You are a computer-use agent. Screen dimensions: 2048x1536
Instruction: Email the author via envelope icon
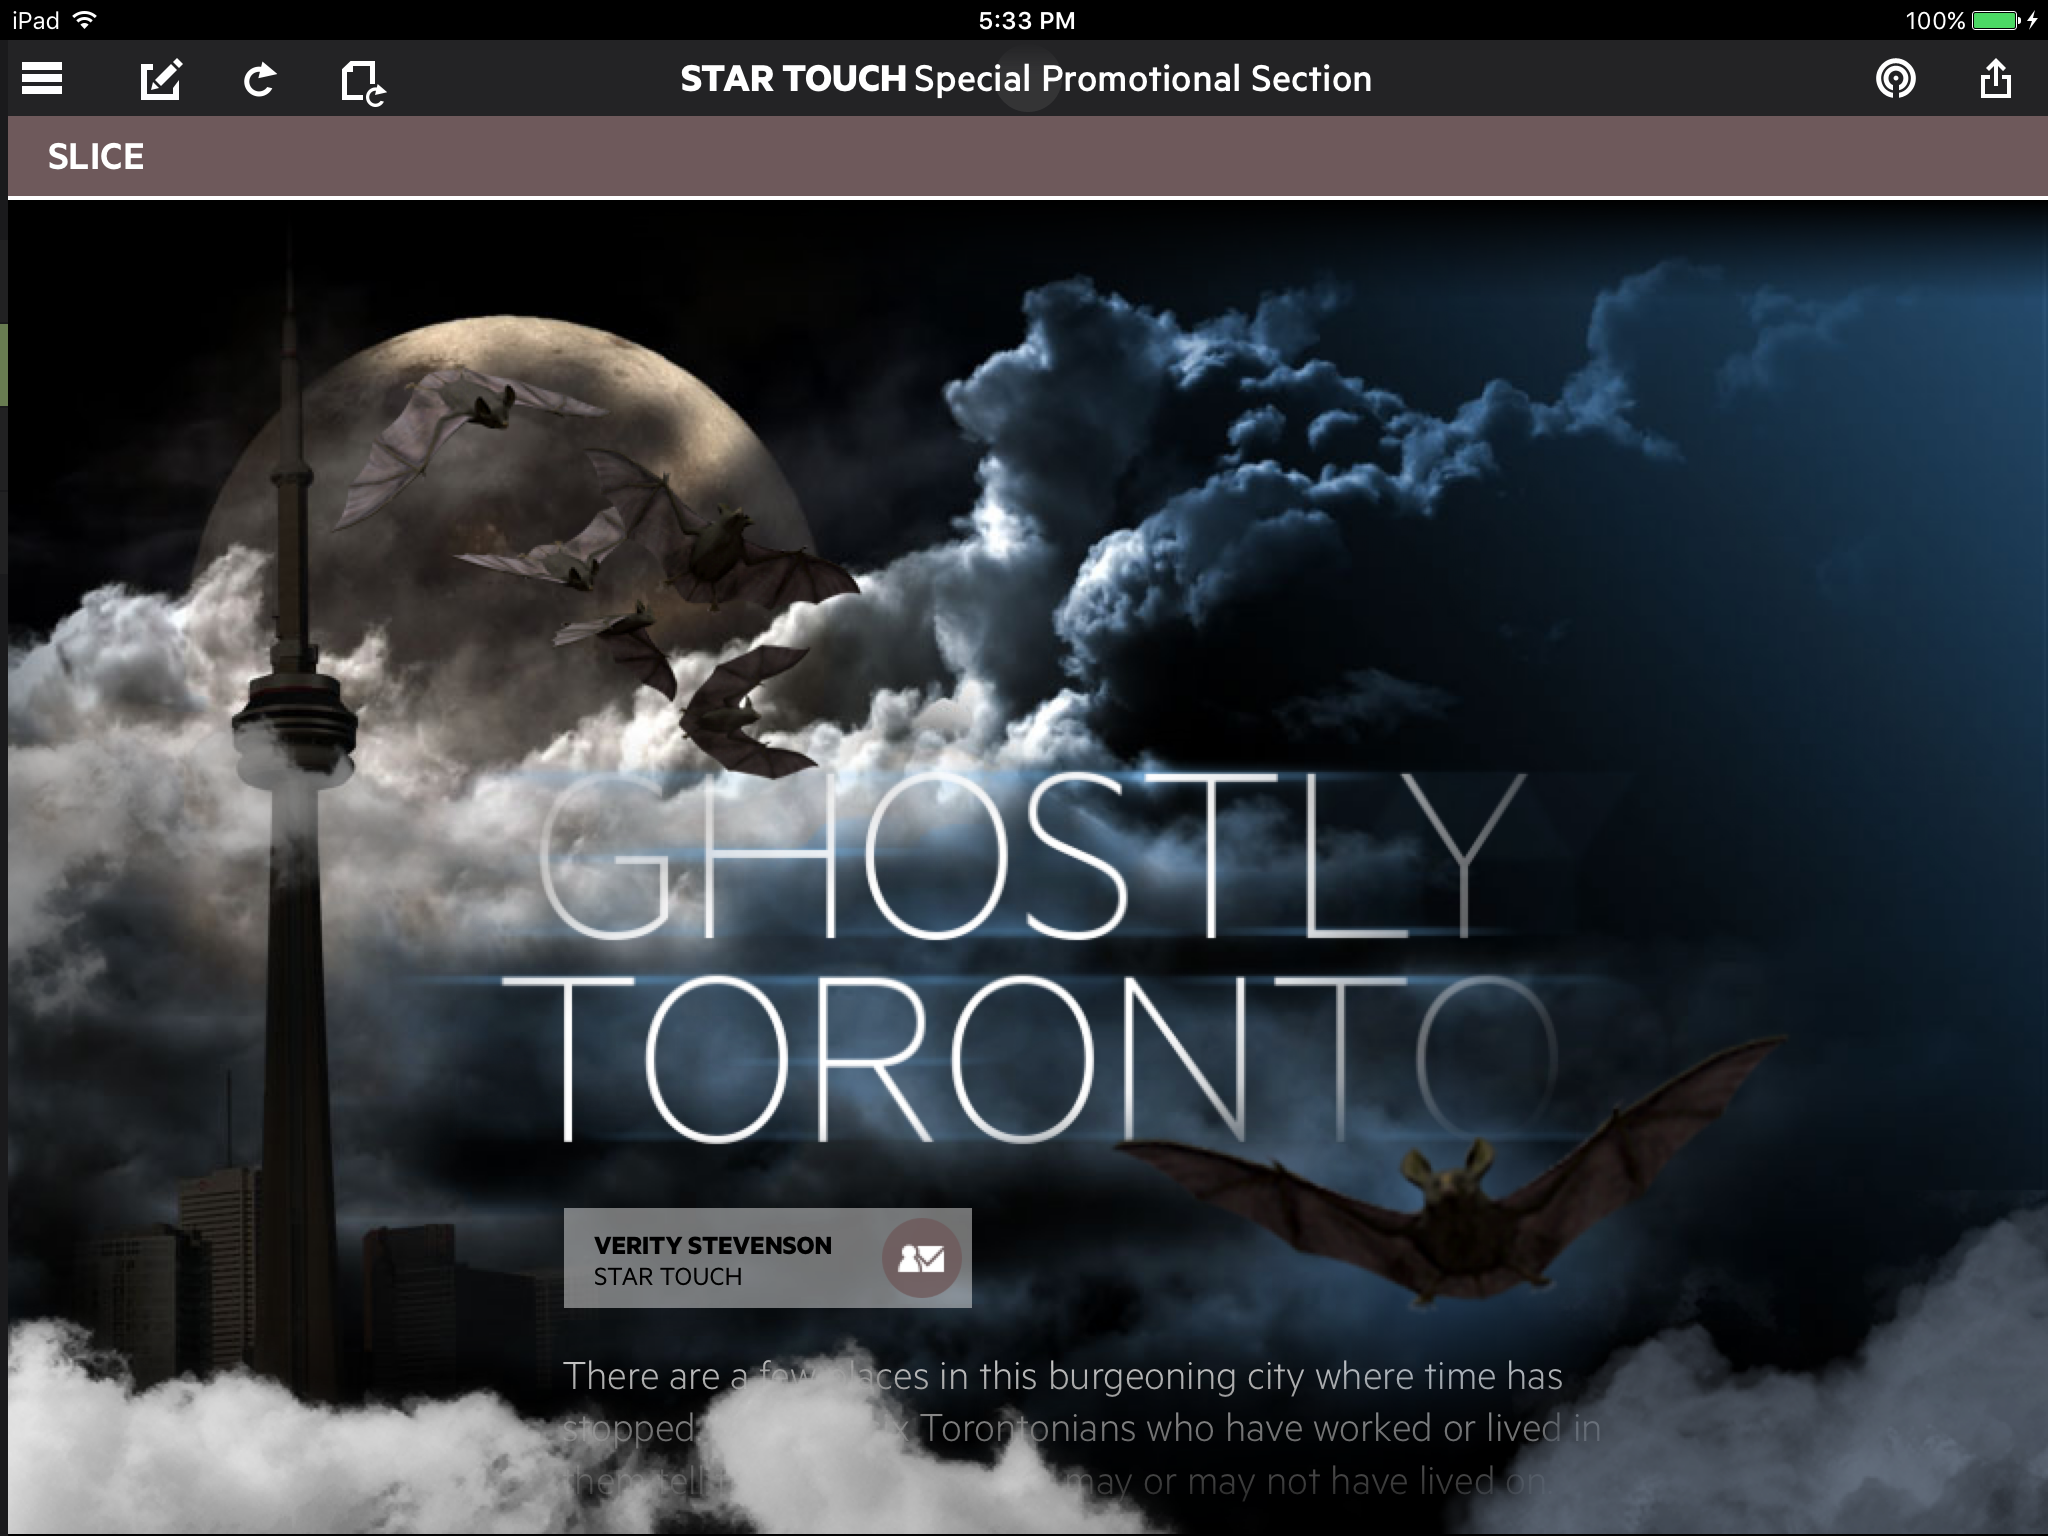click(921, 1258)
